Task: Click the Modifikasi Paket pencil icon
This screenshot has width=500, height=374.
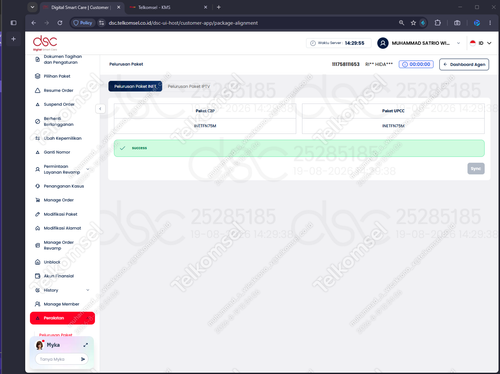Action: pyautogui.click(x=37, y=214)
